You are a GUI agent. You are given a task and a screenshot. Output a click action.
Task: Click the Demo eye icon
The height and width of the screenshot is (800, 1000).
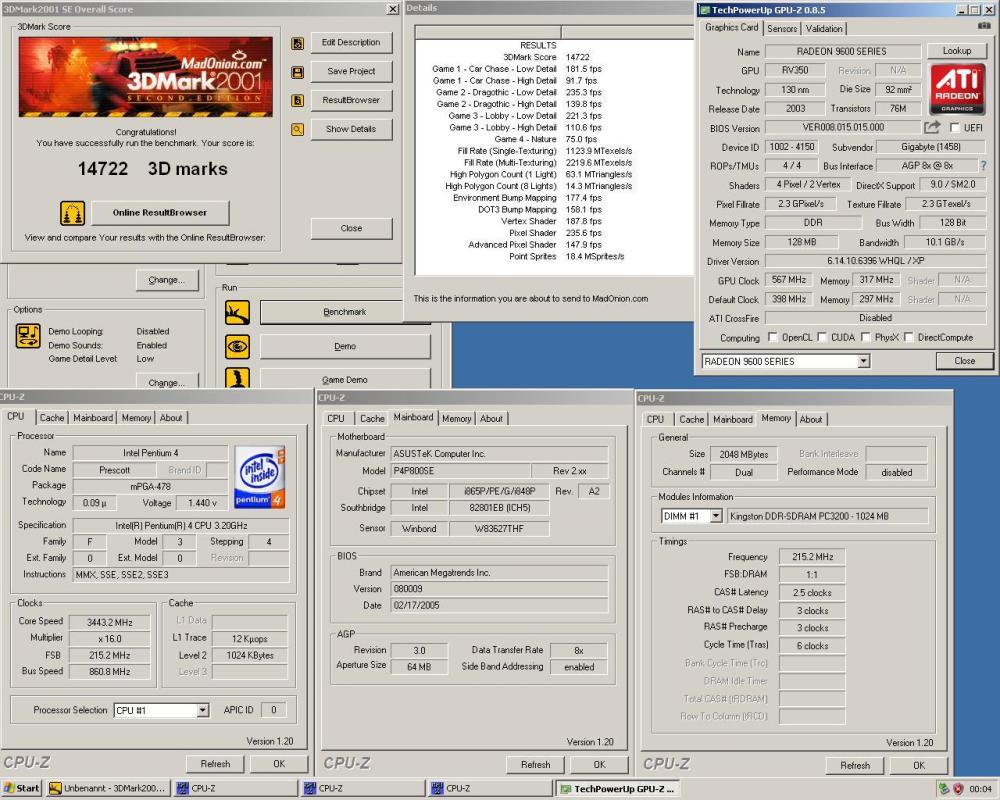(x=237, y=346)
